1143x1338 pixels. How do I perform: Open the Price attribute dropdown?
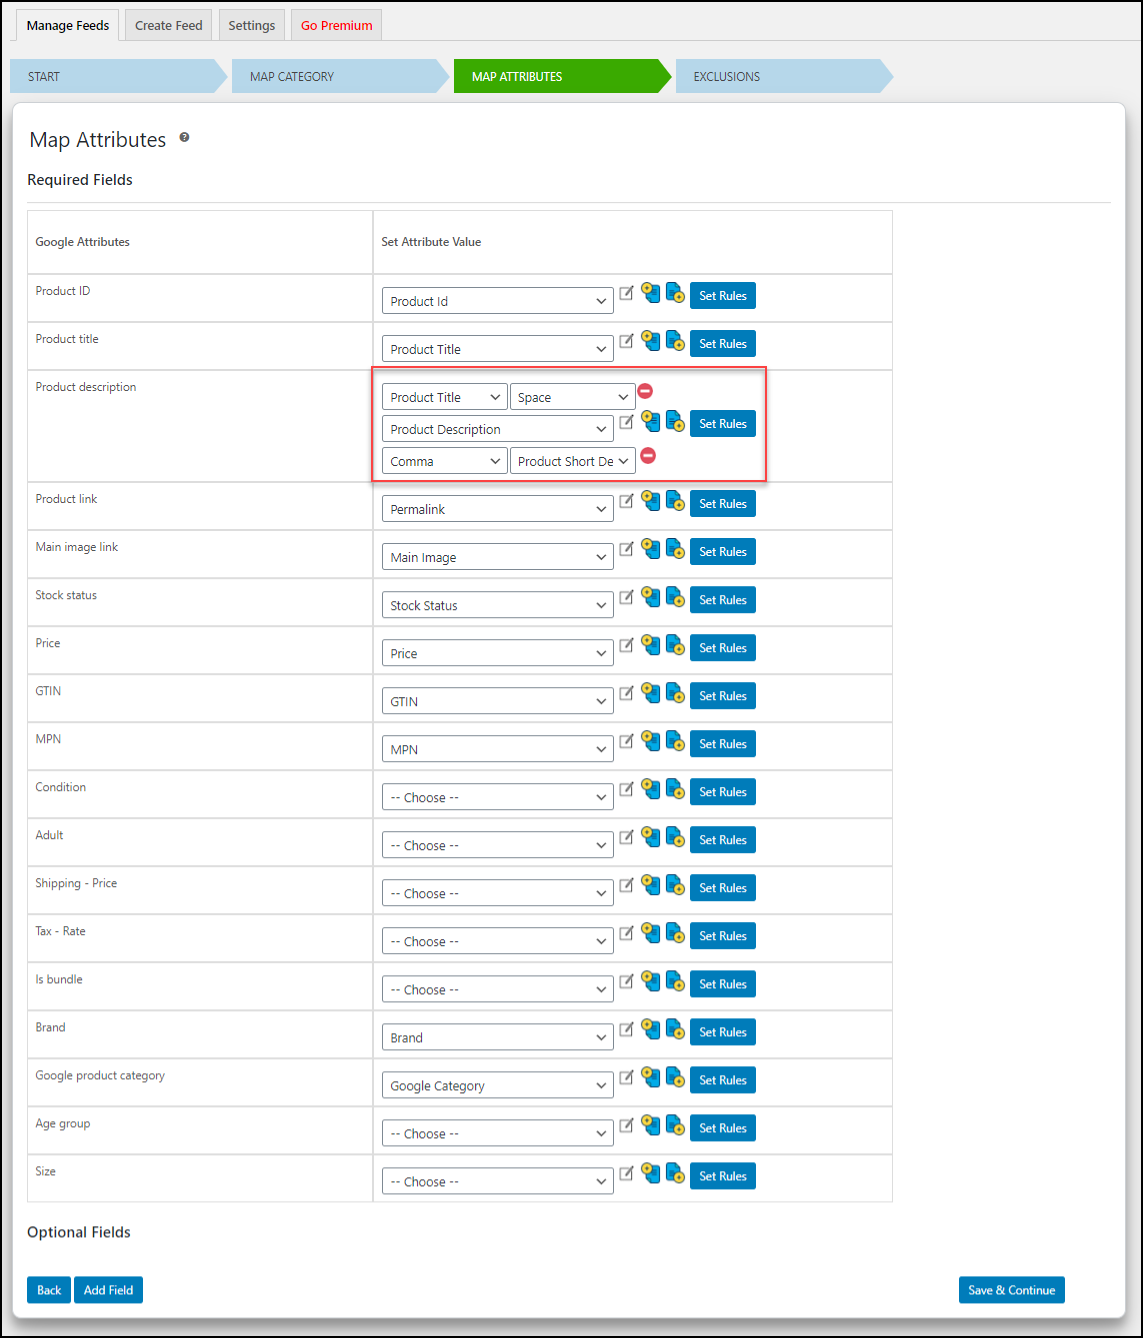[x=498, y=653]
